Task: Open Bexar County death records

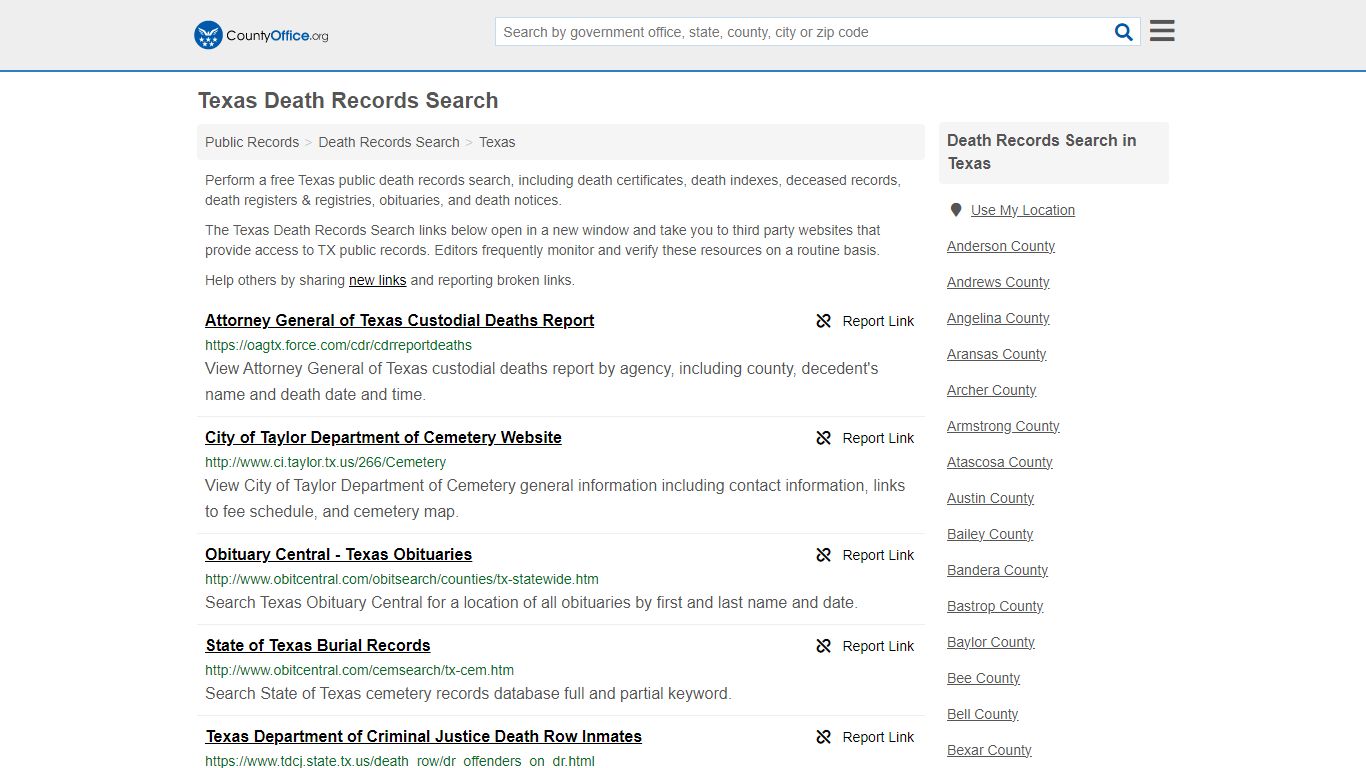Action: click(988, 750)
